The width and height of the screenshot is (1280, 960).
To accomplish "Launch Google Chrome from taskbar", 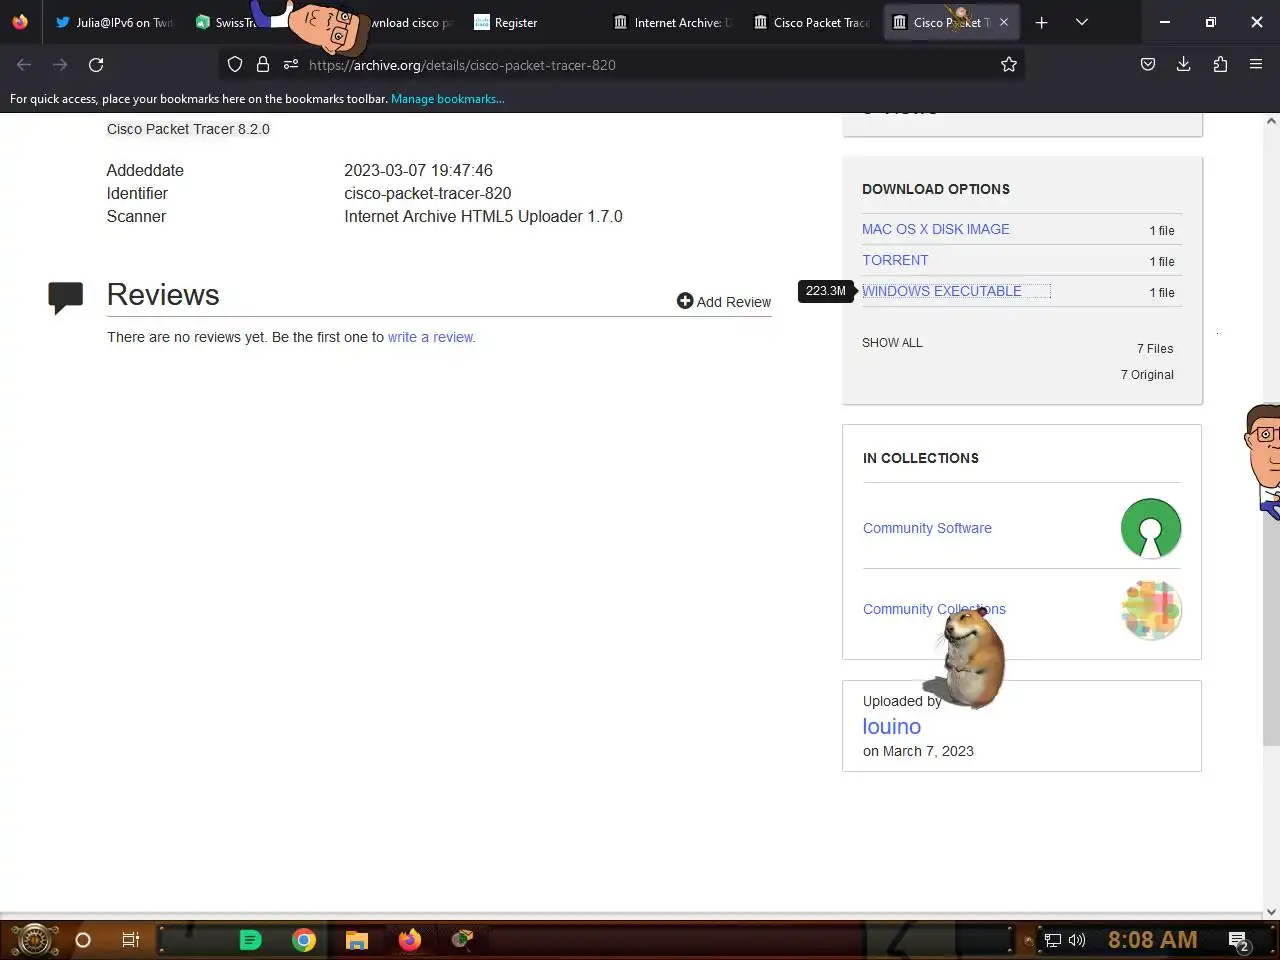I will click(304, 940).
